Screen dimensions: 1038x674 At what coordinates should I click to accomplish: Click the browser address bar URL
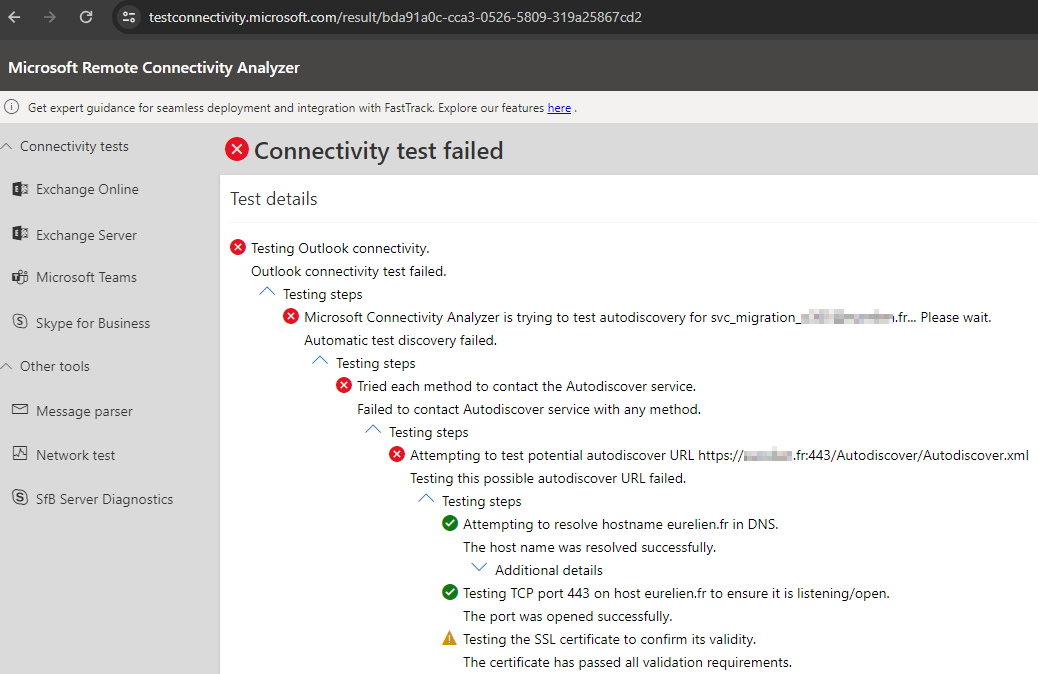[x=395, y=17]
